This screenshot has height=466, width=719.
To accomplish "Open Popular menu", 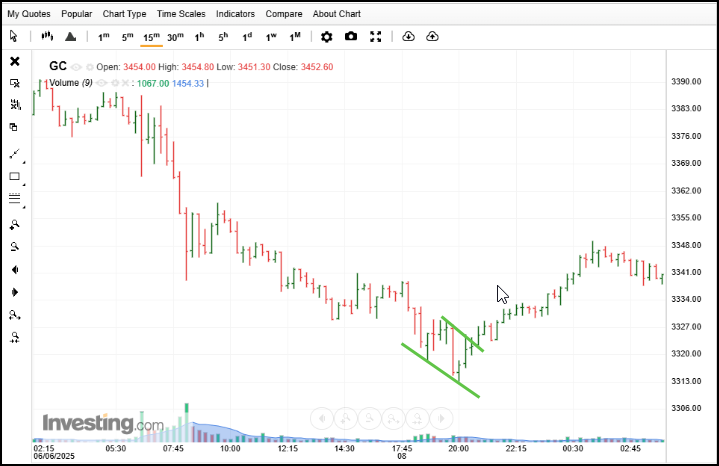I will 77,14.
